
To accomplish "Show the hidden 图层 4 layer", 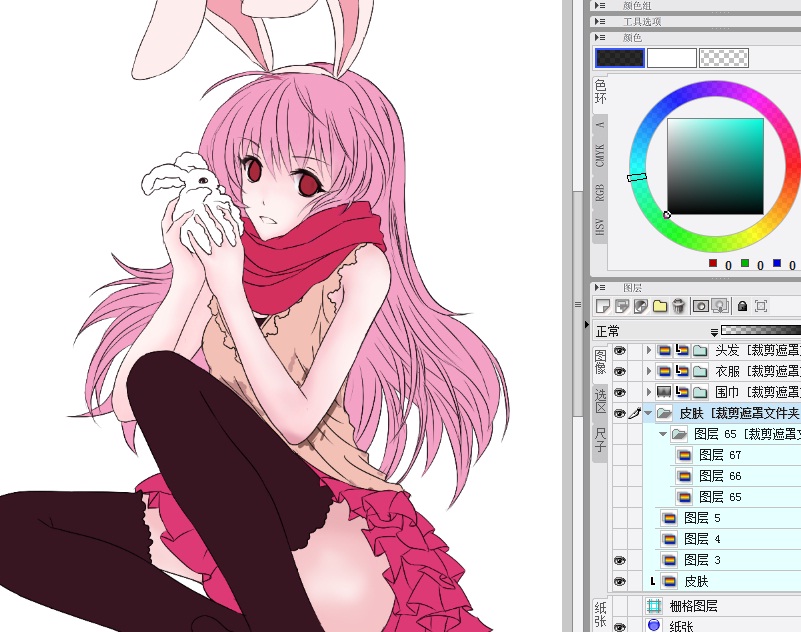I will coord(620,539).
